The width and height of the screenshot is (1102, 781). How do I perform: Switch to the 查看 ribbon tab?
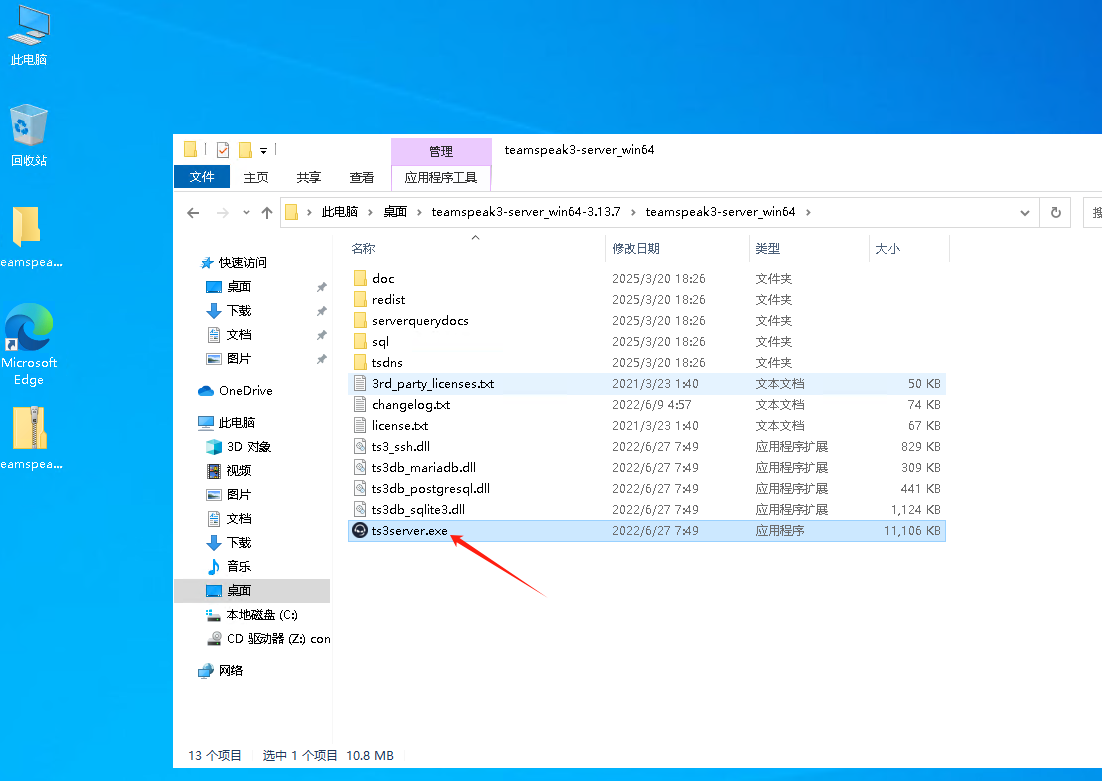362,177
